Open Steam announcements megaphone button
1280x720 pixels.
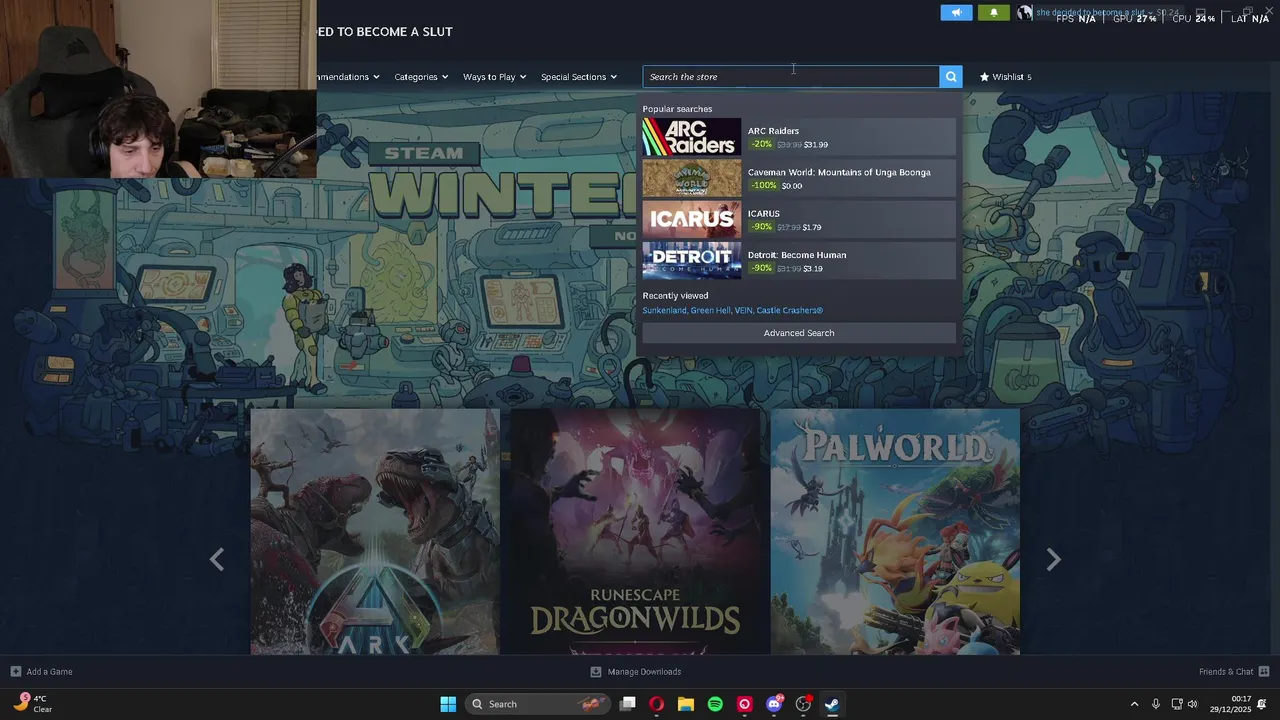(956, 13)
